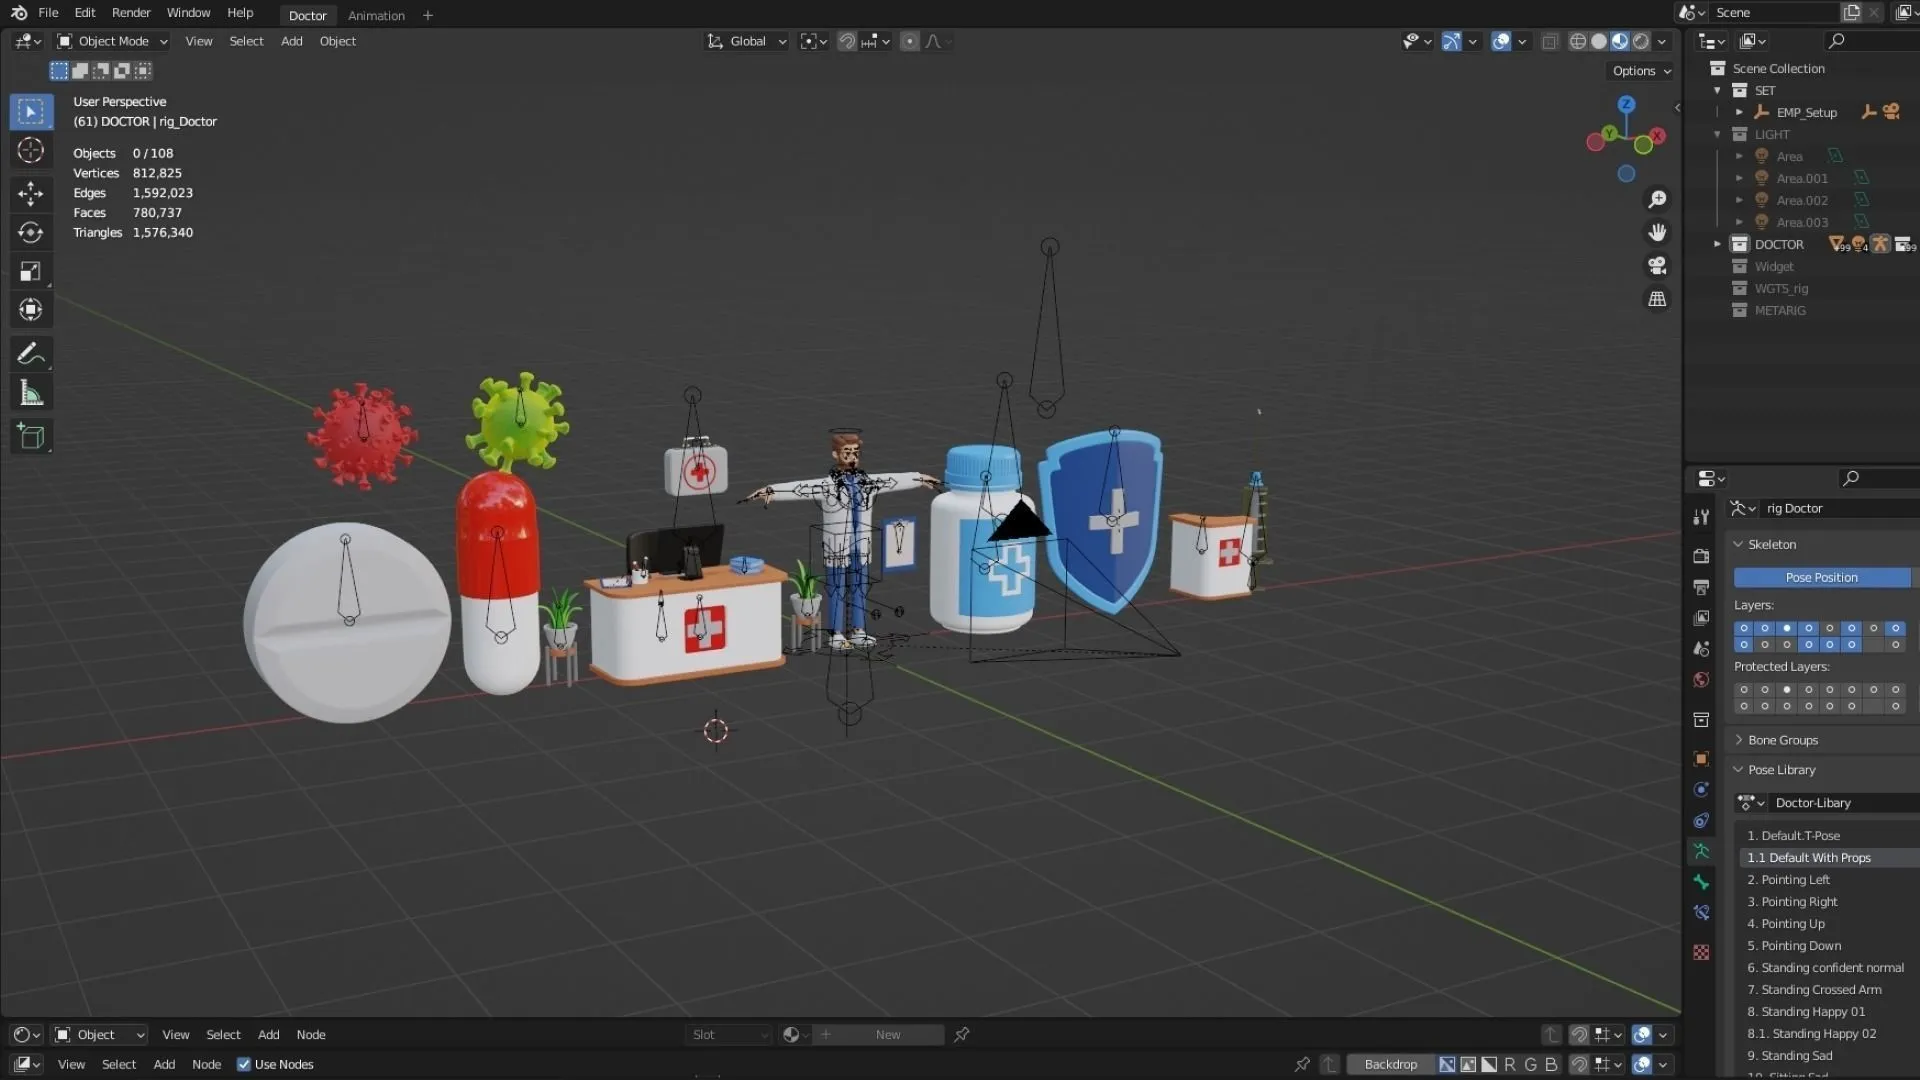Screen dimensions: 1920x1080
Task: Activate the Annotate pencil tool
Action: tap(30, 354)
